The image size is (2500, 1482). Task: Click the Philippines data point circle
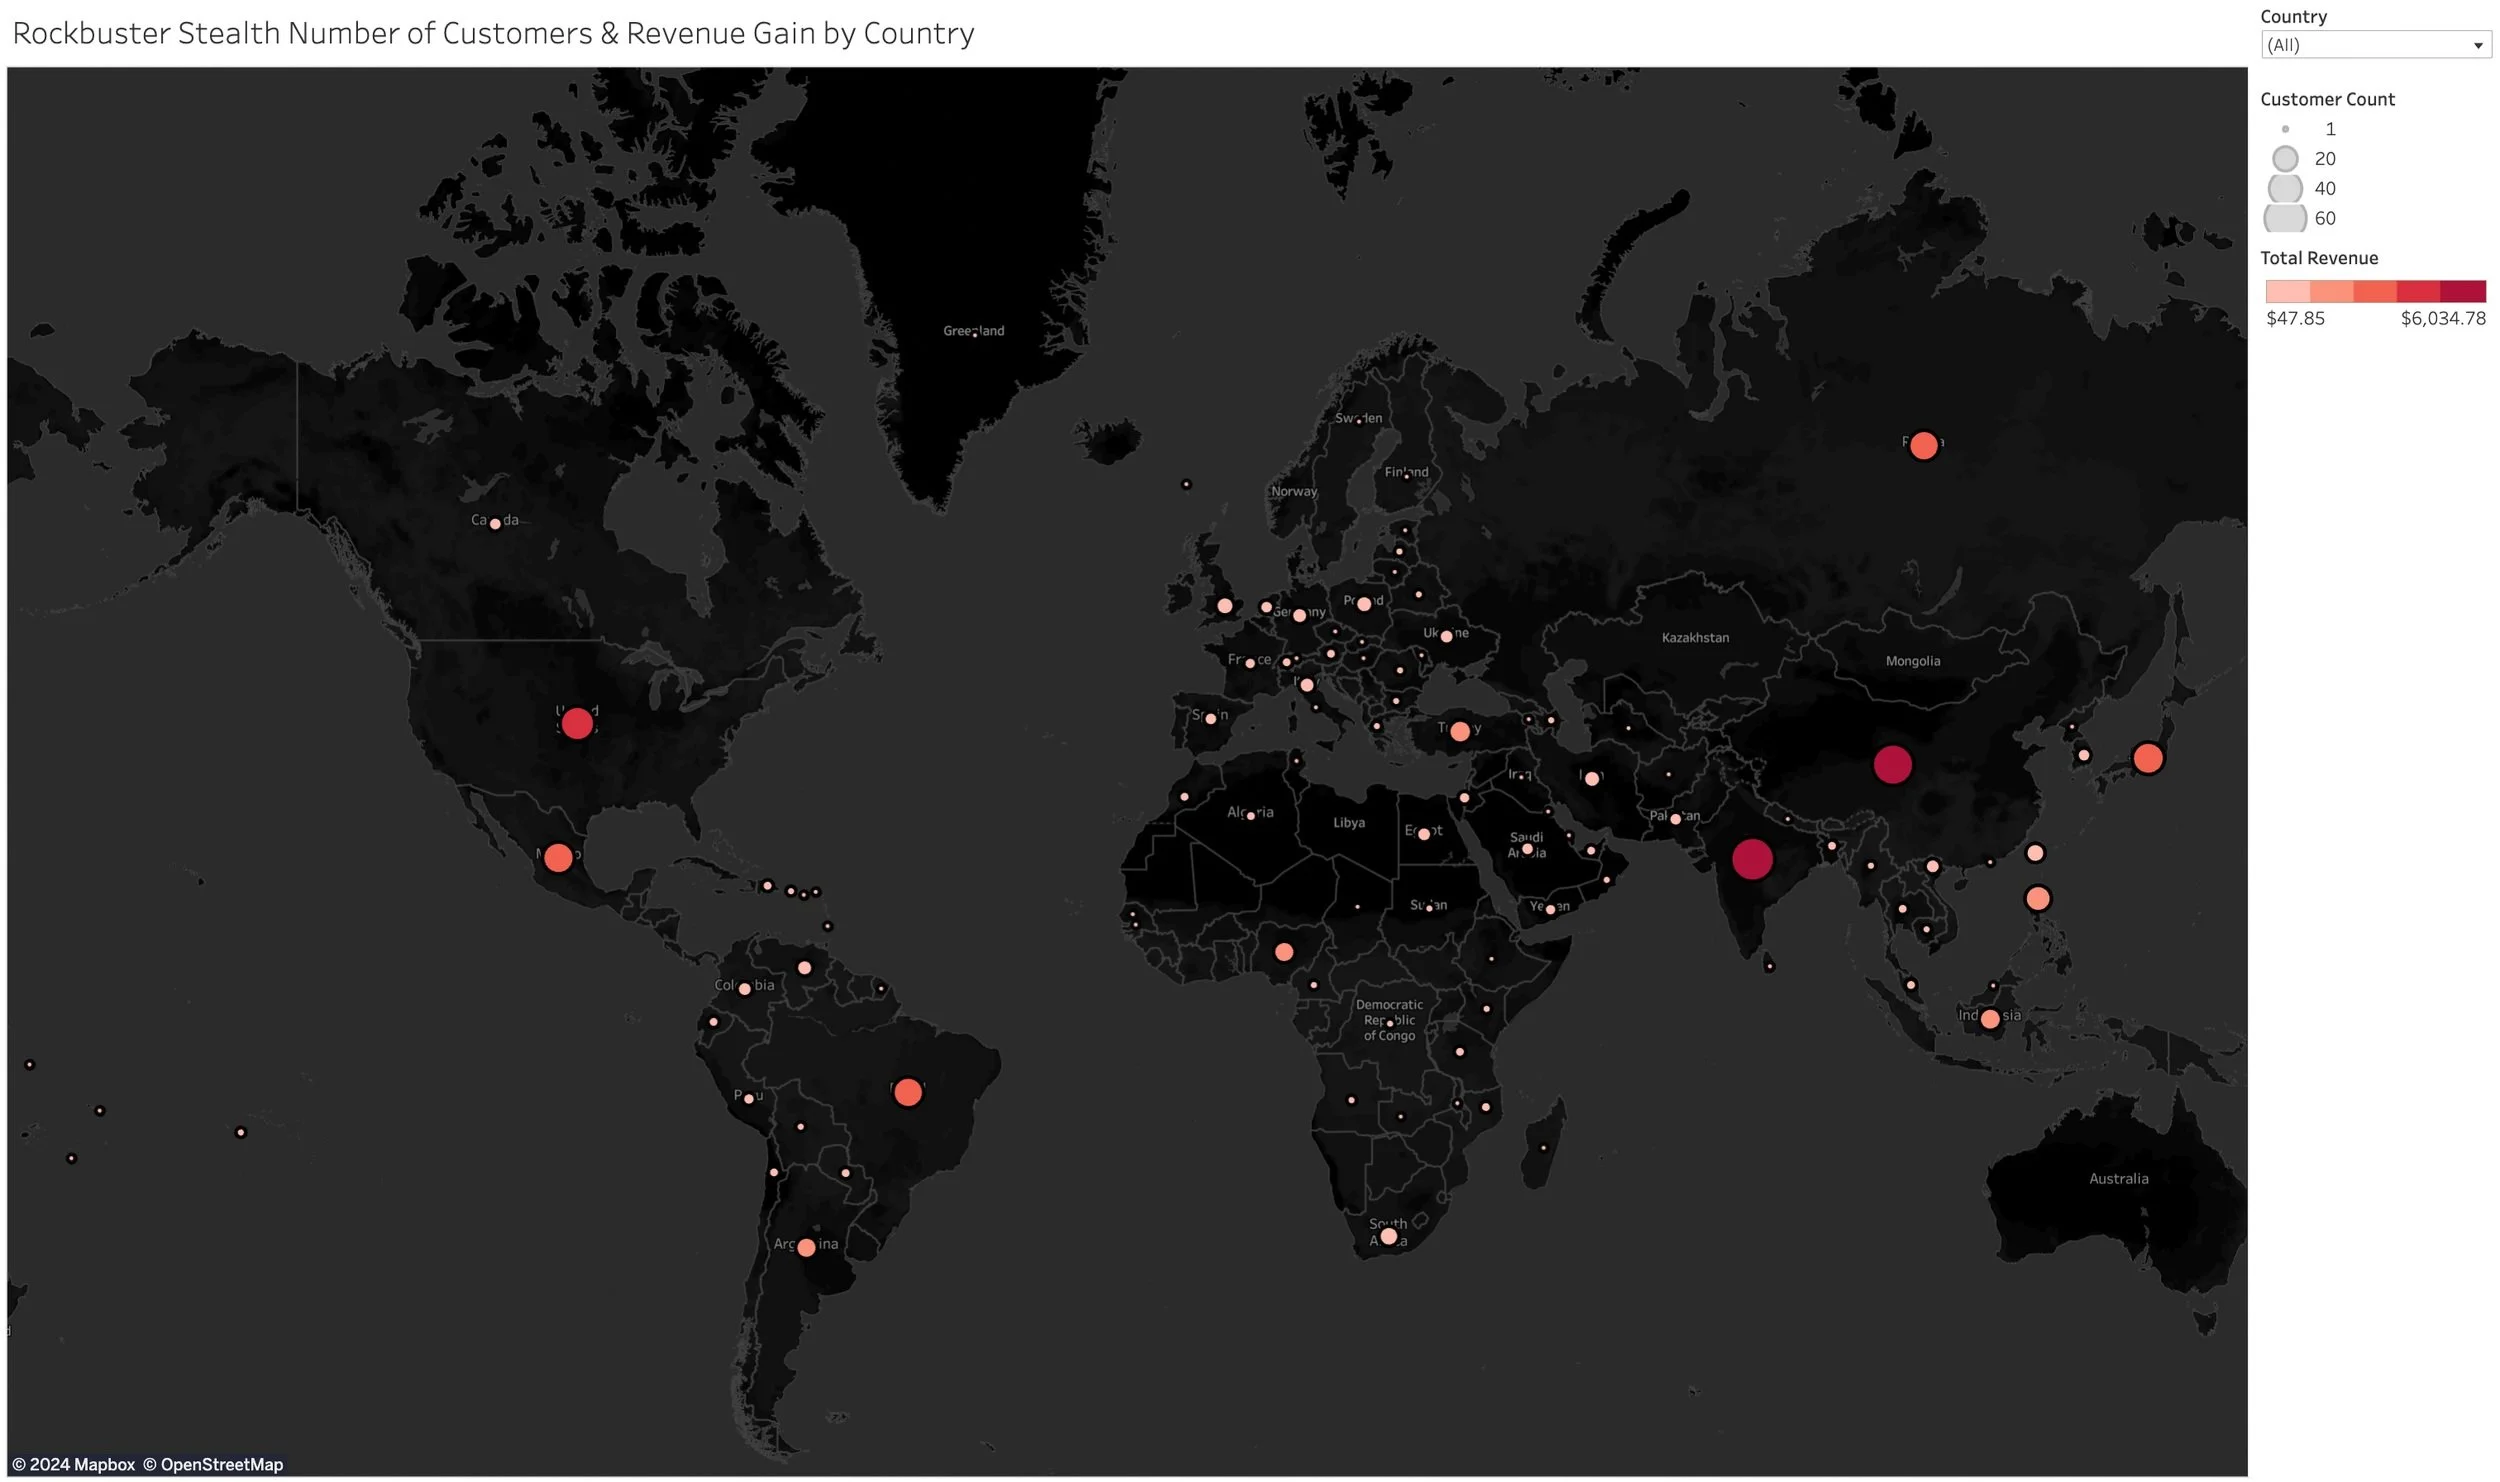tap(2037, 898)
